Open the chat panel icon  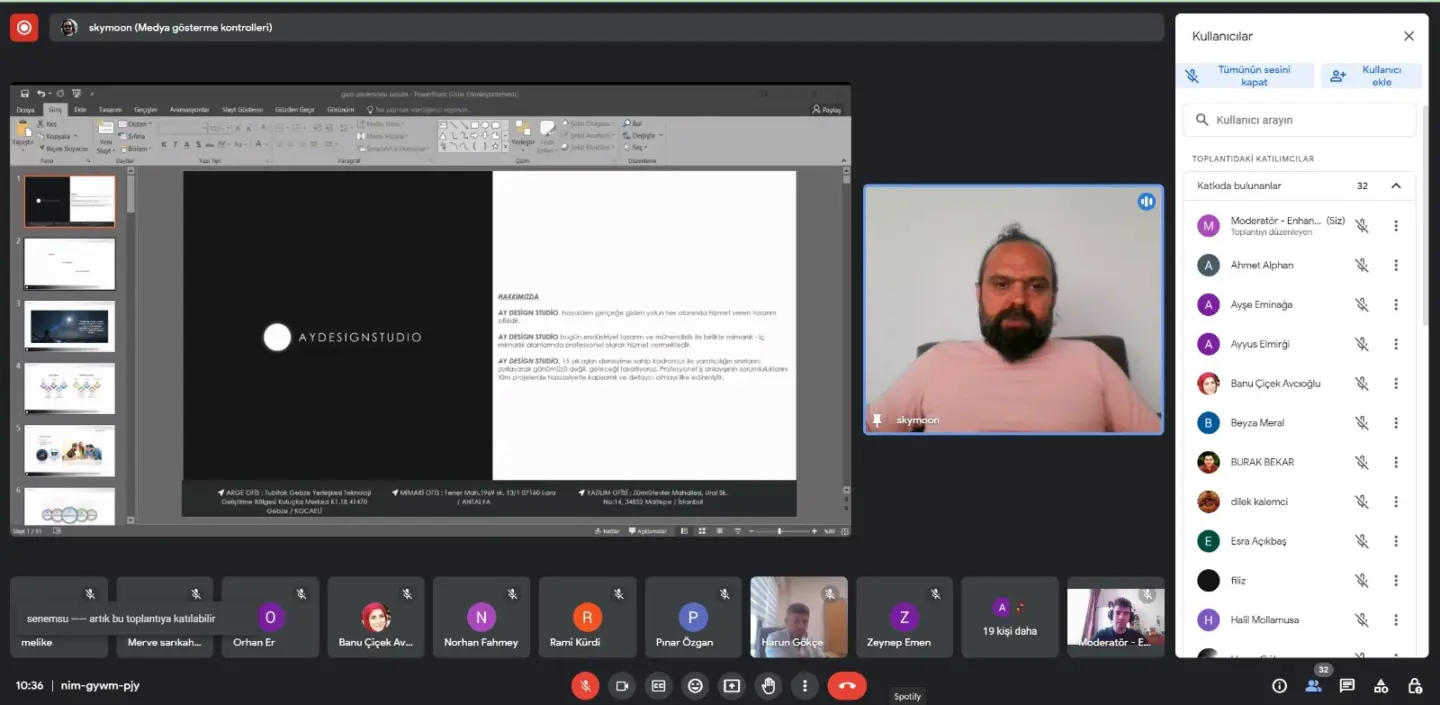pos(1347,686)
